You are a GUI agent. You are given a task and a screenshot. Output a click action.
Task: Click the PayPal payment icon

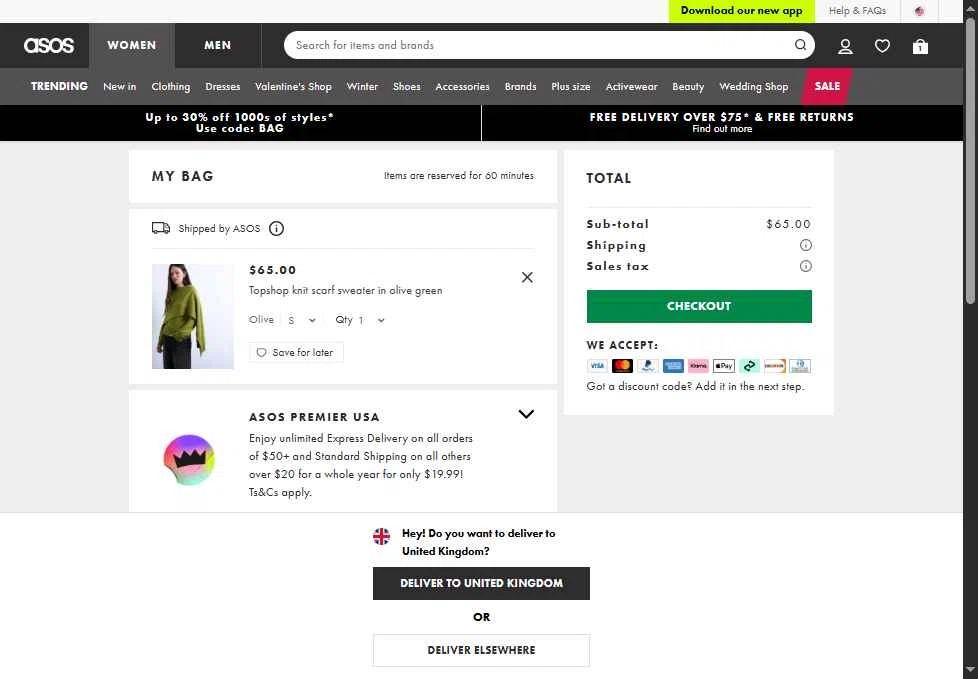[647, 366]
